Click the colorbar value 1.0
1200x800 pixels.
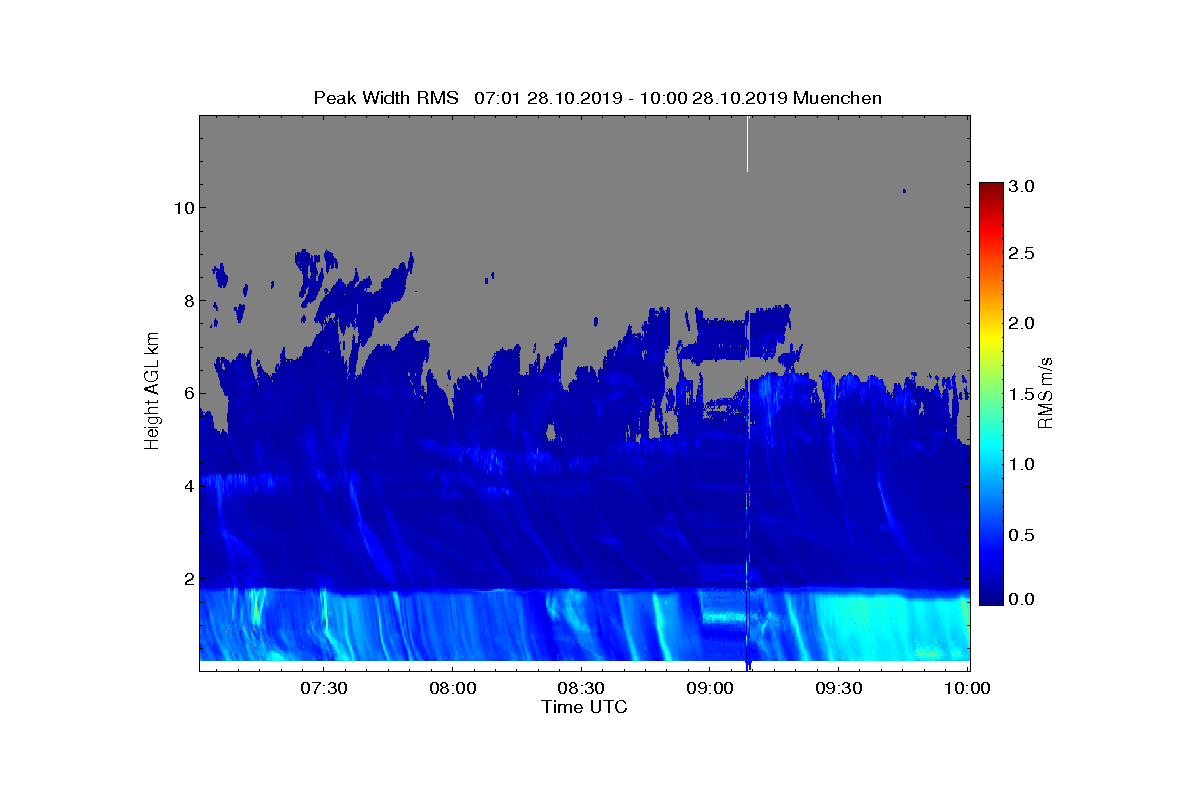[x=1022, y=464]
